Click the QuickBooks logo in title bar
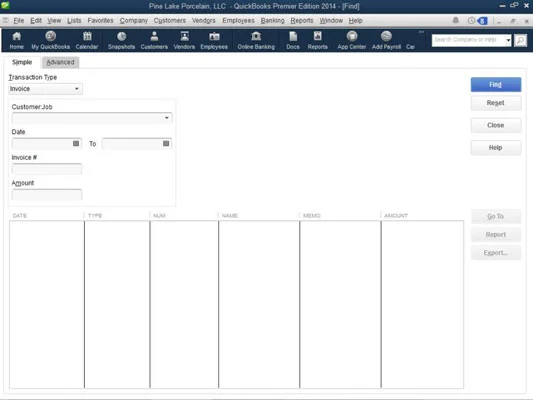This screenshot has width=533, height=400. point(5,5)
